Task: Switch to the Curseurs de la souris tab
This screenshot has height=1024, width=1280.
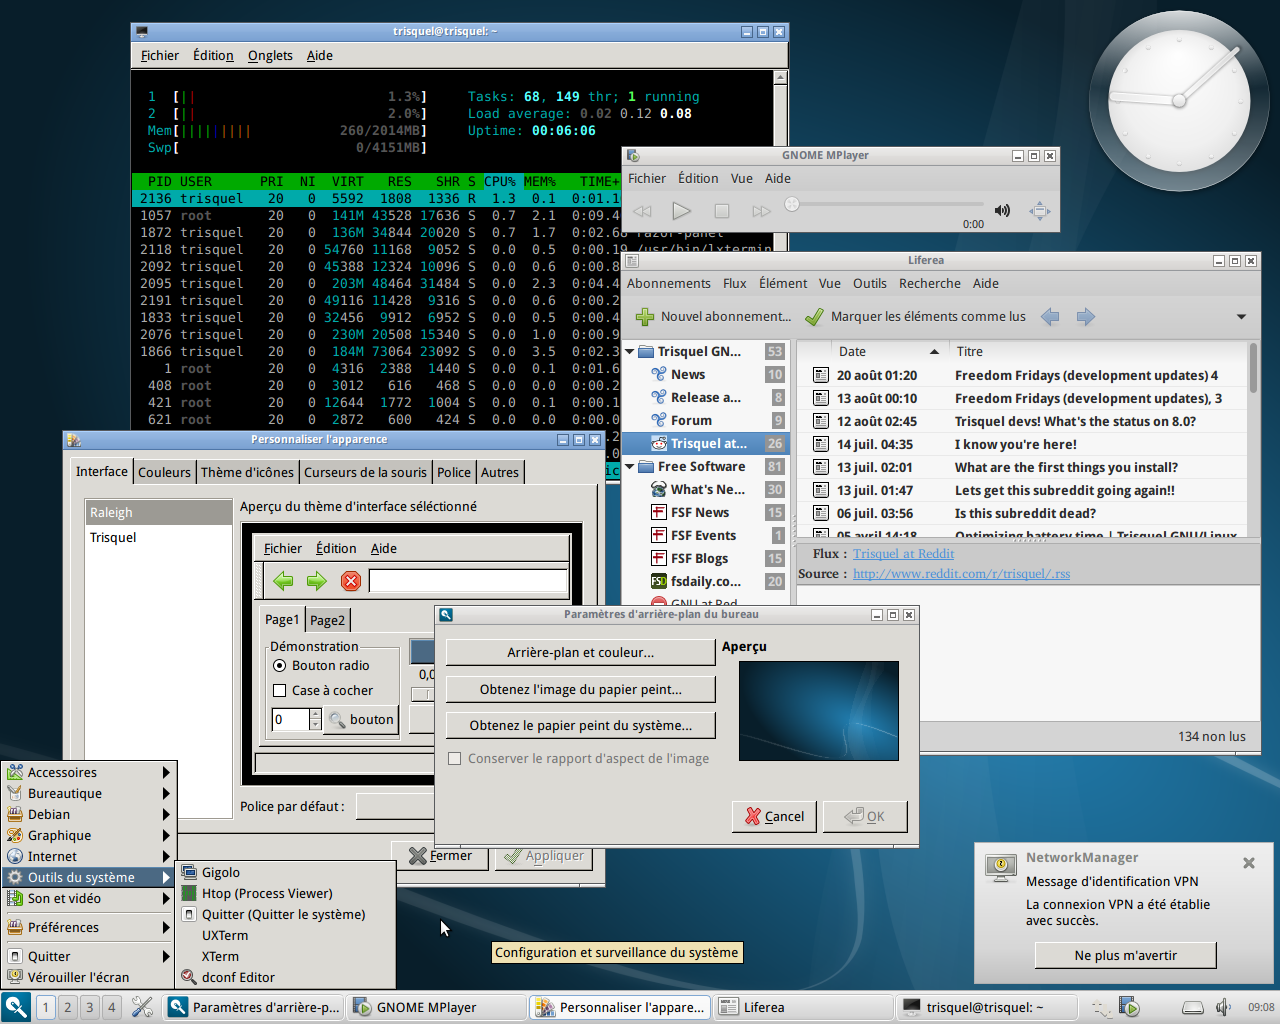Action: [x=365, y=472]
